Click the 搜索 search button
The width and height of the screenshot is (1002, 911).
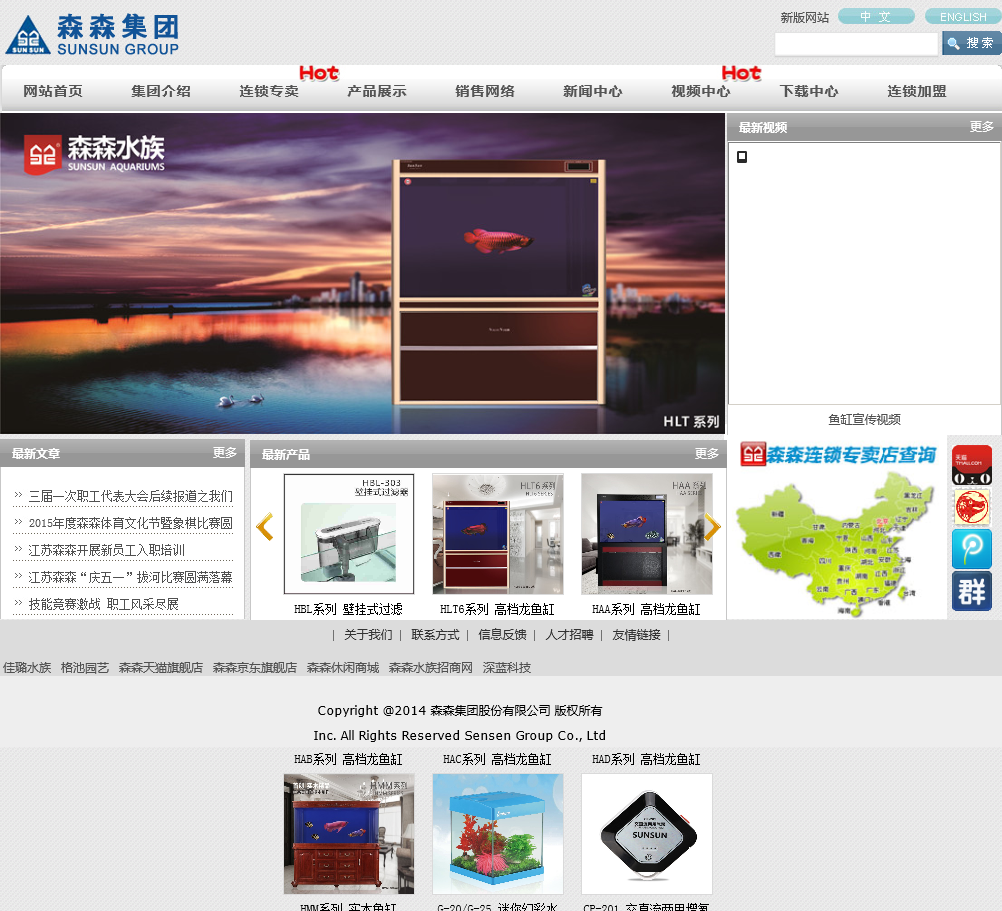click(x=971, y=43)
